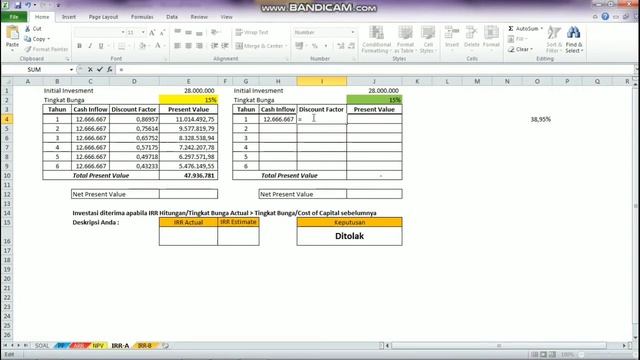Click the Excel Help question icon

pos(605,17)
